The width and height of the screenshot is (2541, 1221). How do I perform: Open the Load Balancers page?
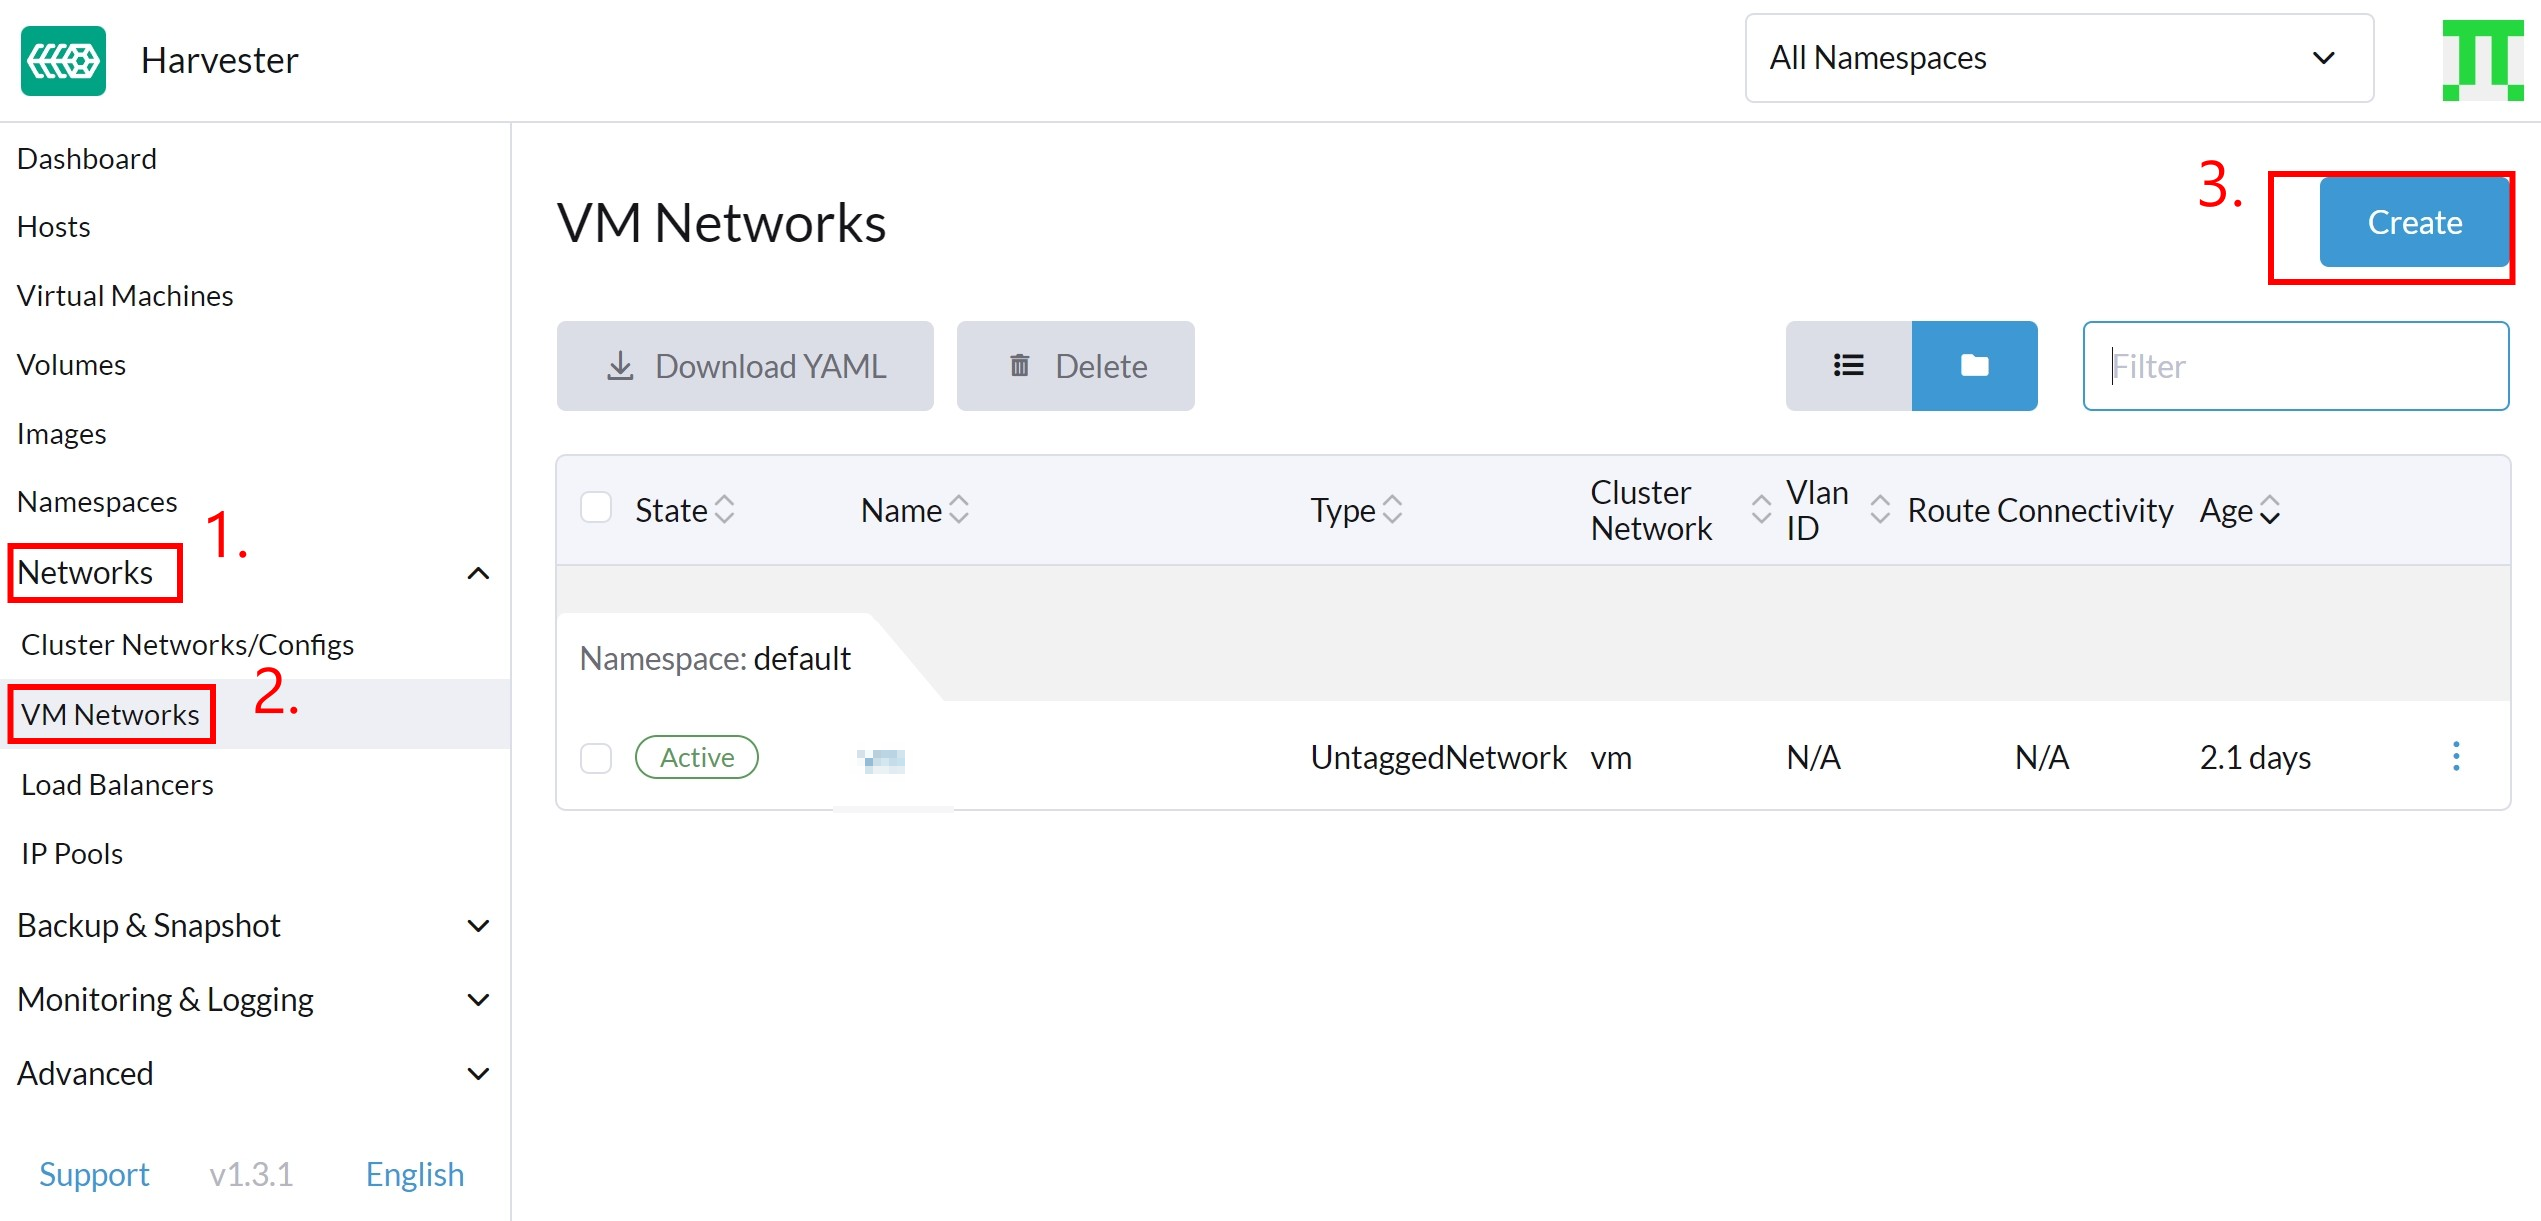(x=117, y=785)
